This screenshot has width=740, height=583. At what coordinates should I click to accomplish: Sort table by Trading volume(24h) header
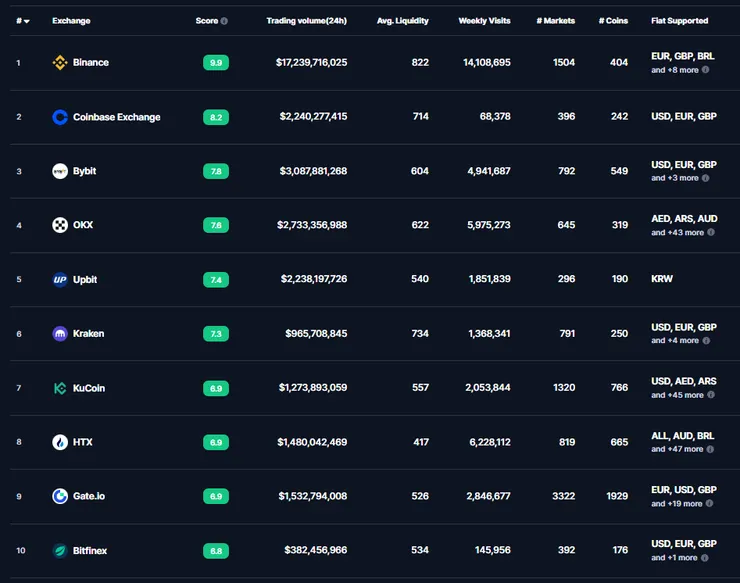click(306, 21)
